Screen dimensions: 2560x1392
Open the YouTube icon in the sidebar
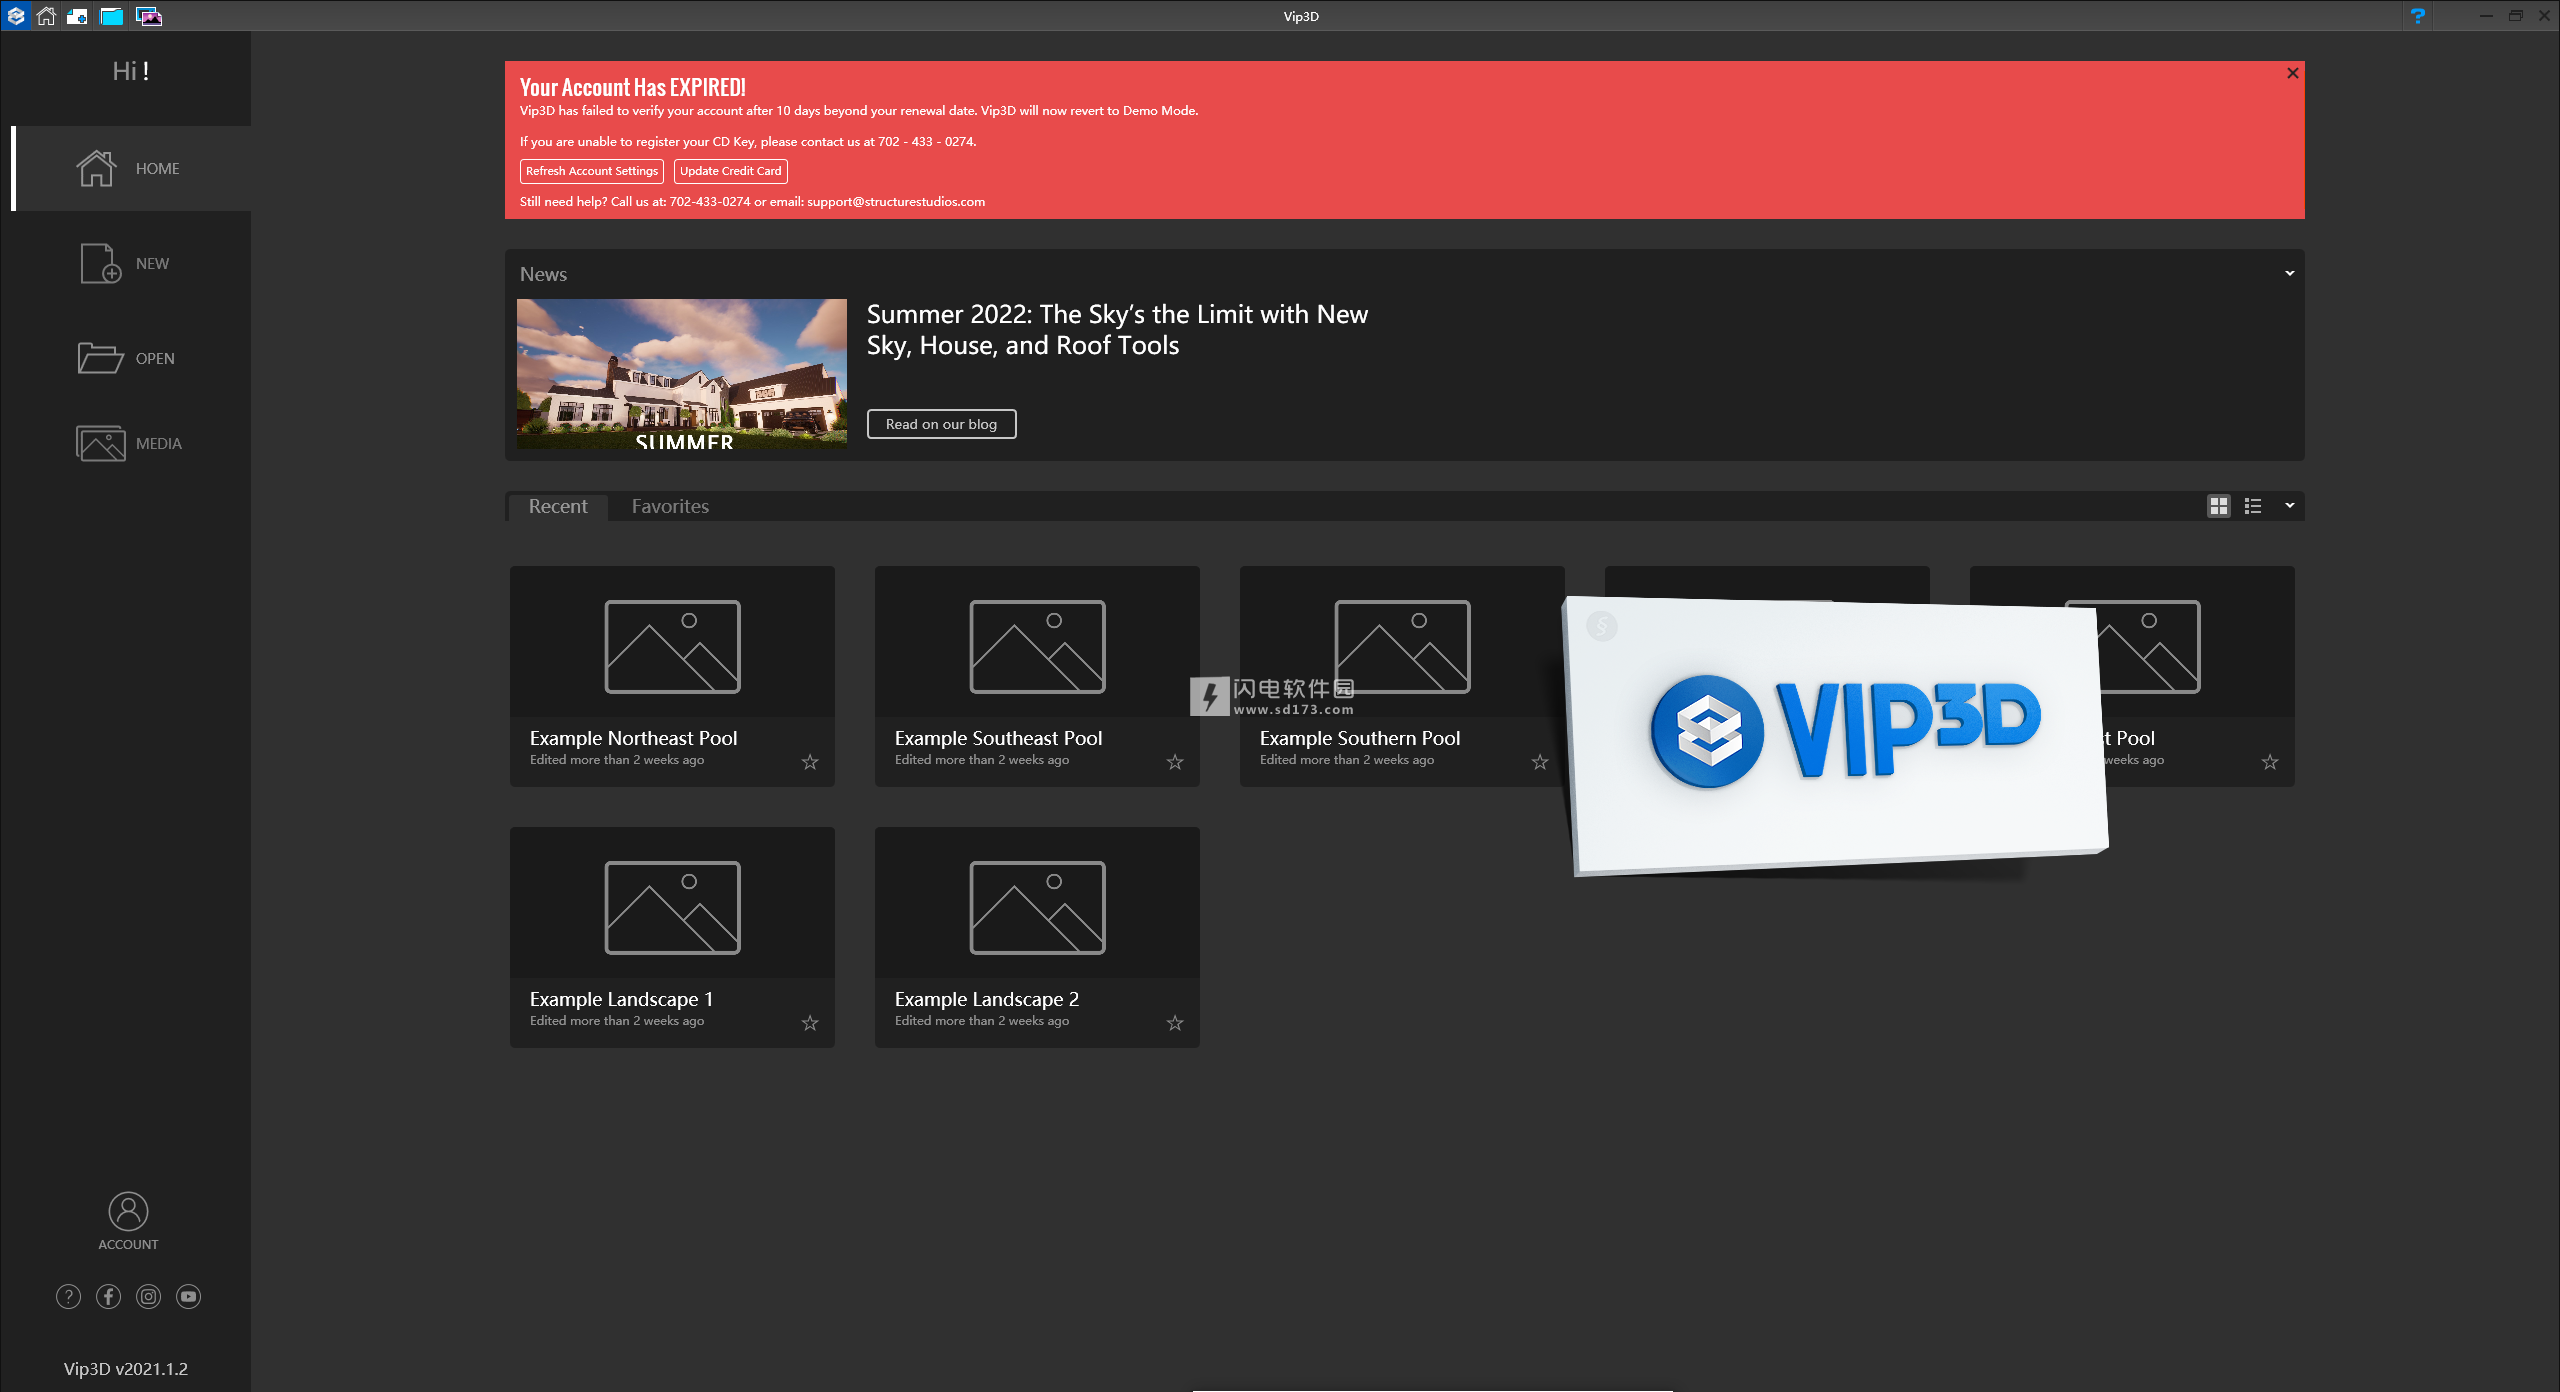(188, 1297)
